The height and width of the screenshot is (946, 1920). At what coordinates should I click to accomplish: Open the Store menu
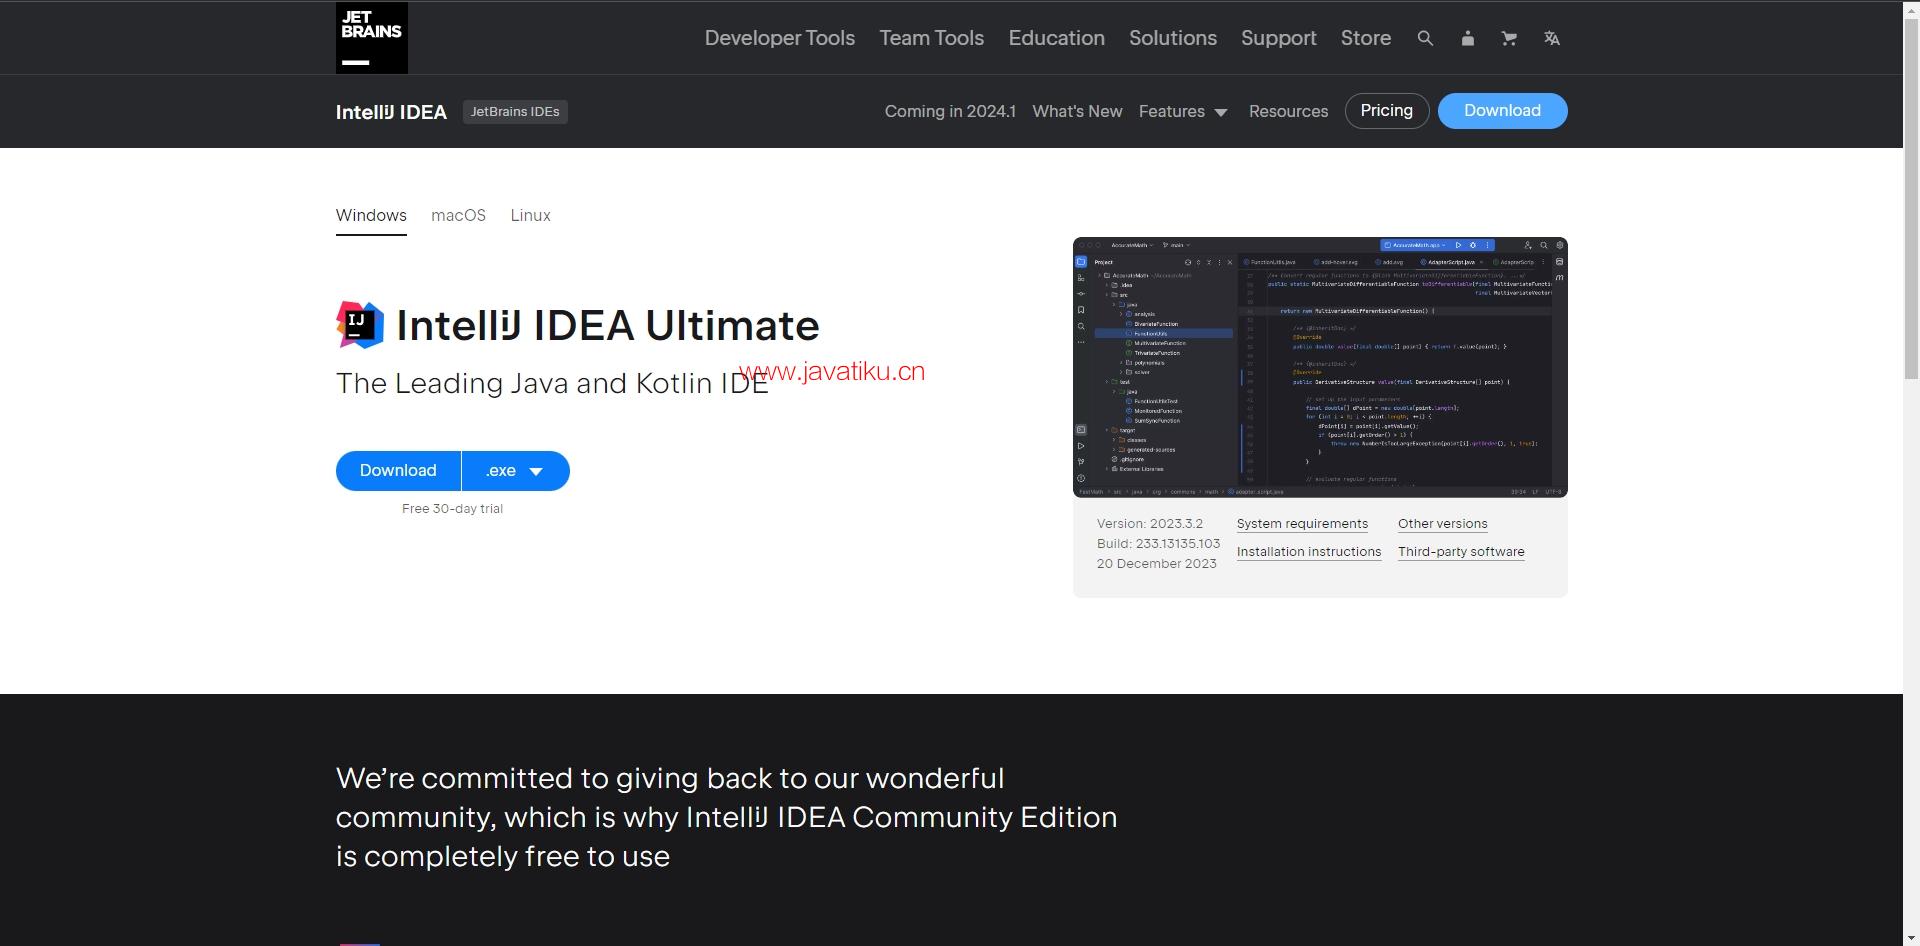1365,38
